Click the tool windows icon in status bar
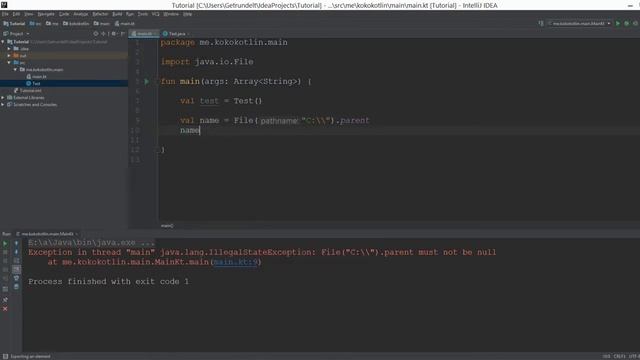The width and height of the screenshot is (640, 360). click(x=5, y=356)
